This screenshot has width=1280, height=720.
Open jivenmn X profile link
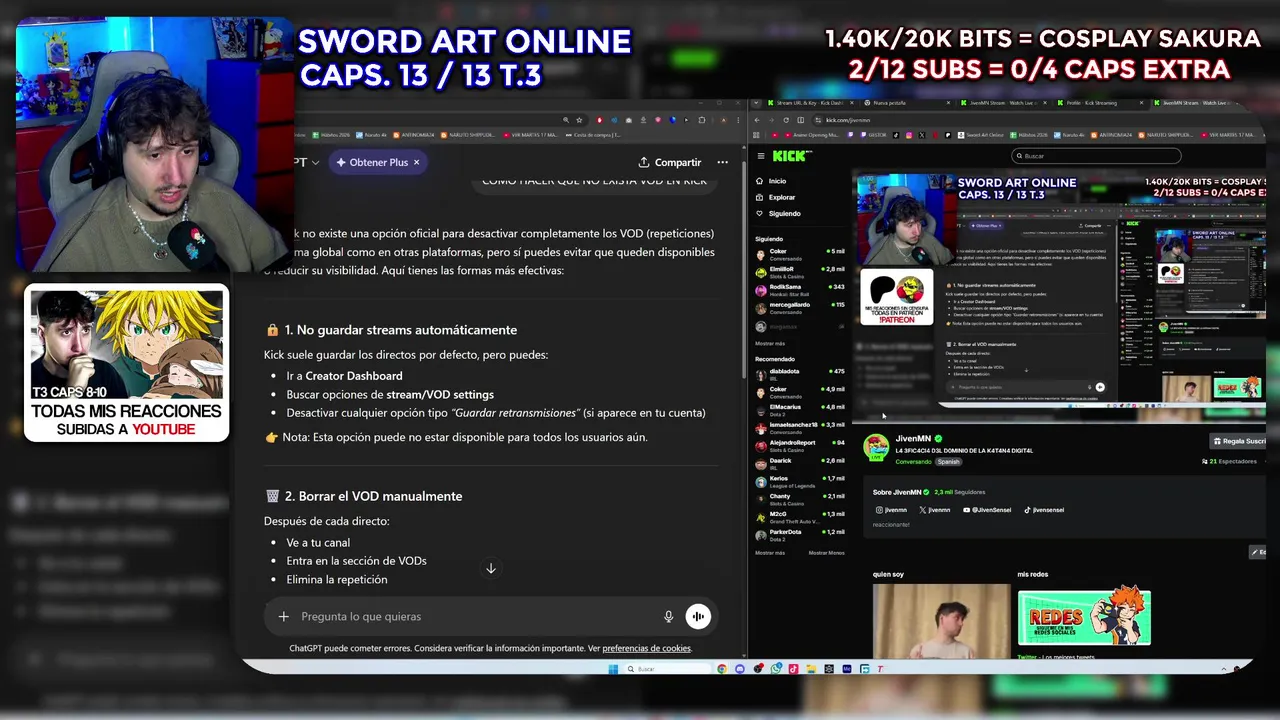pos(934,510)
